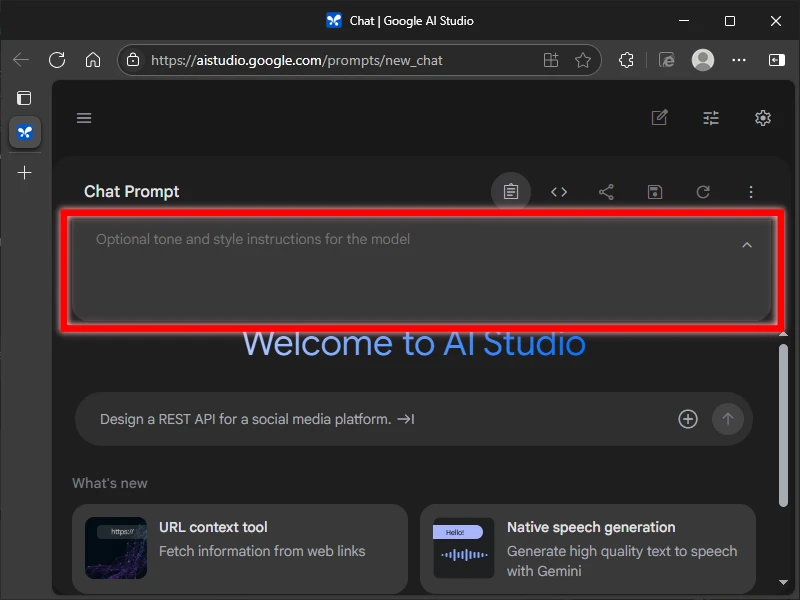800x600 pixels.
Task: Click the URL context tool thumbnail
Action: [x=116, y=548]
